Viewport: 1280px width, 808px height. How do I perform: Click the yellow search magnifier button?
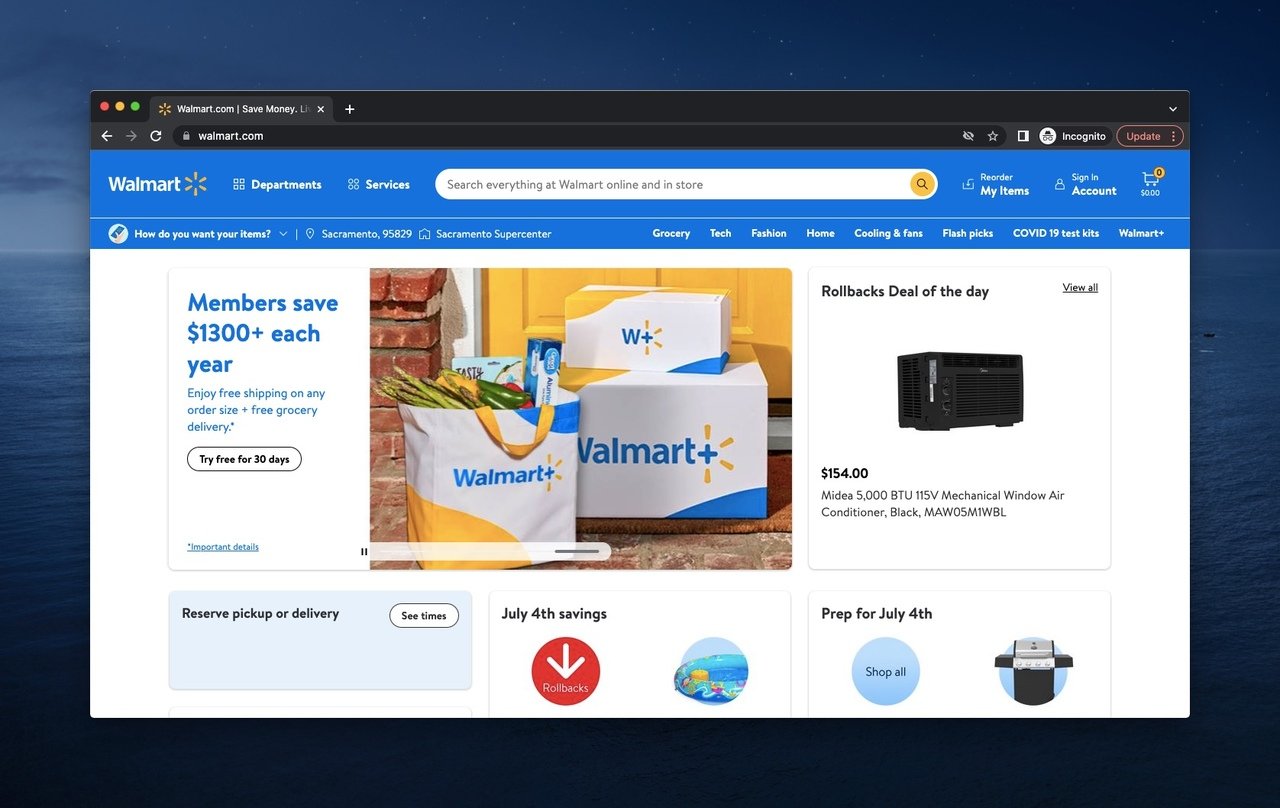pyautogui.click(x=921, y=184)
